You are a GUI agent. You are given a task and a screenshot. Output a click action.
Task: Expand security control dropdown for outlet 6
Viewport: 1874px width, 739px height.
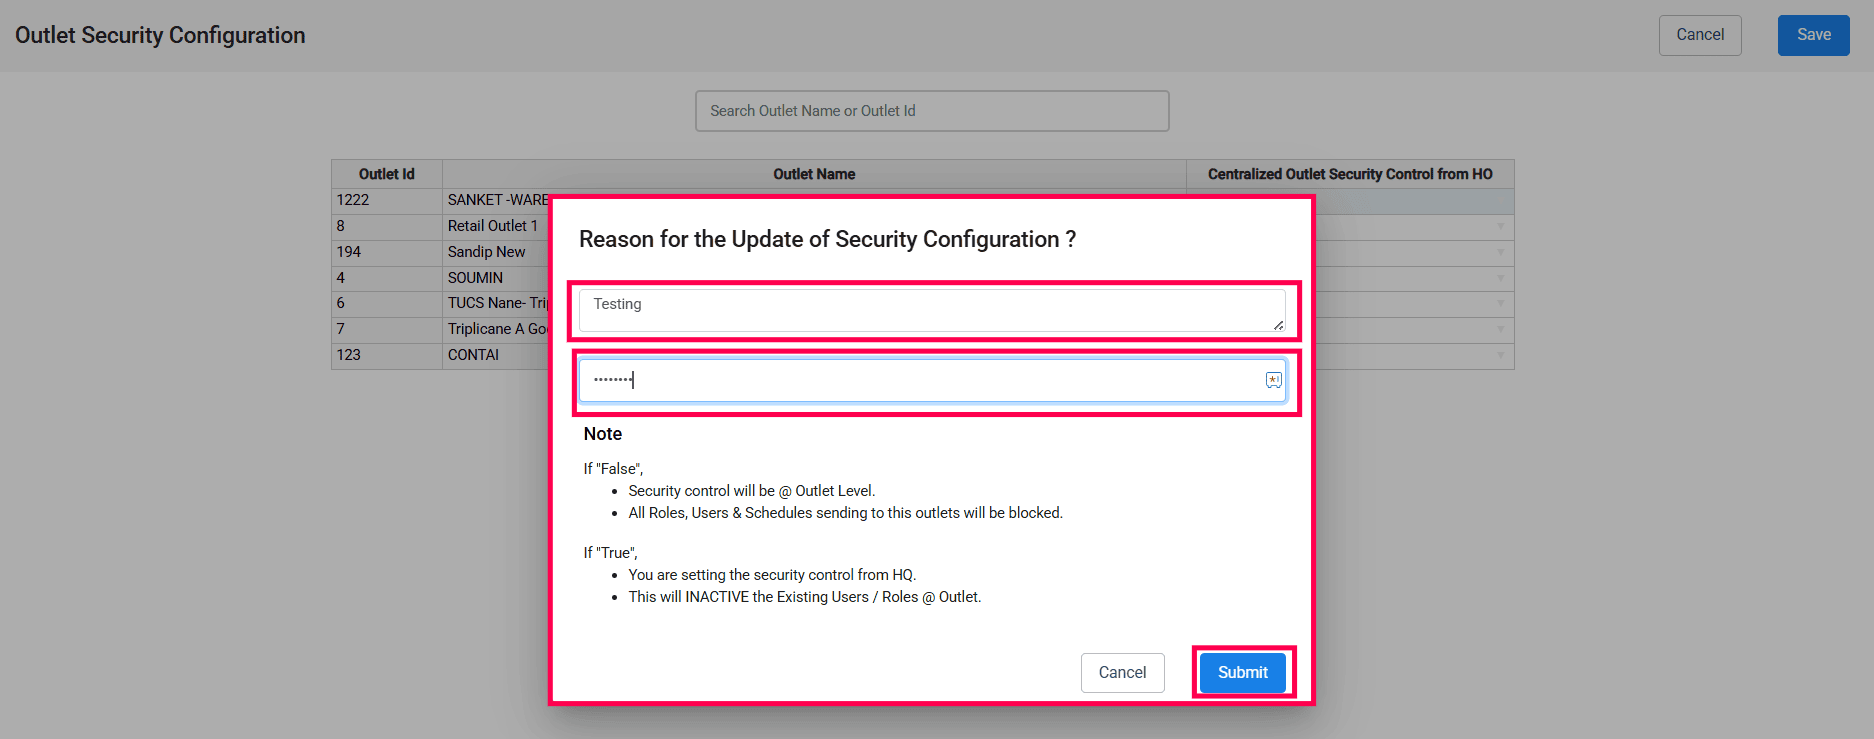pos(1500,304)
